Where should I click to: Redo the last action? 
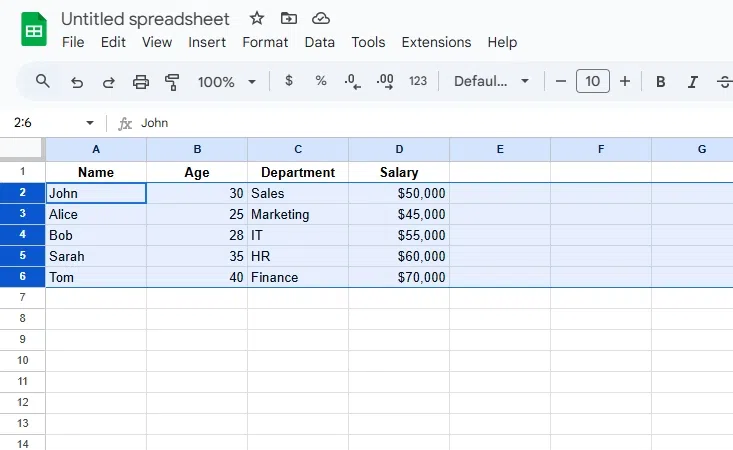108,82
